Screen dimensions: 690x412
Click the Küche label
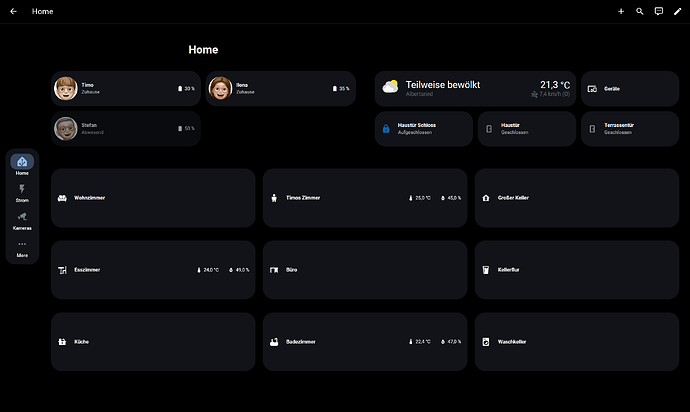coord(81,342)
